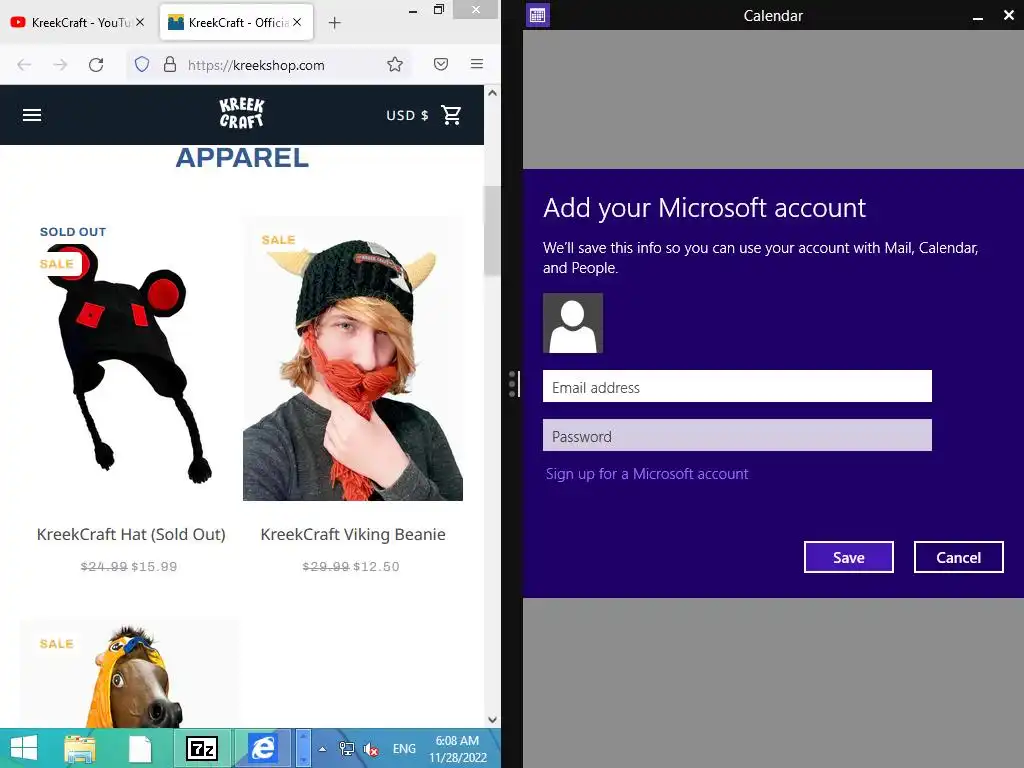
Task: Open a new browser tab
Action: coord(334,23)
